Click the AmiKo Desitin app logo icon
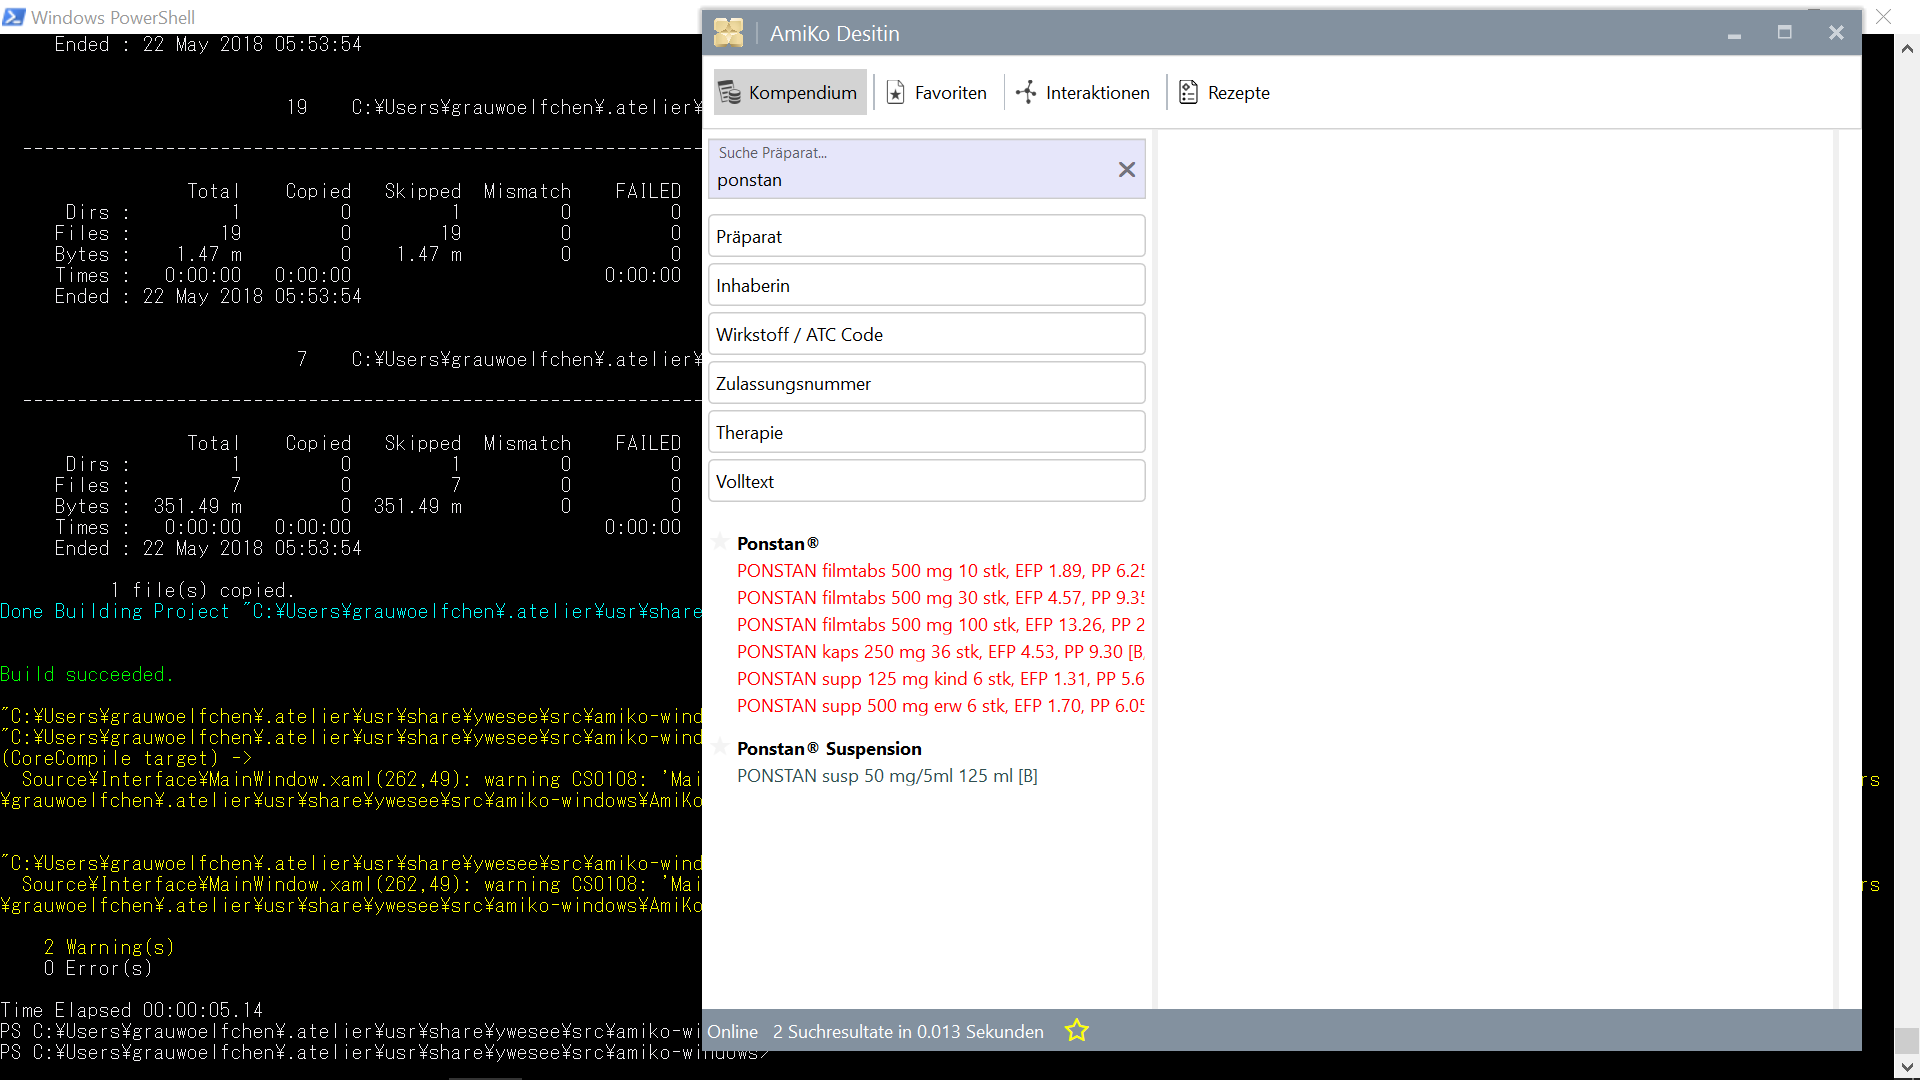This screenshot has width=1920, height=1080. pos(729,33)
